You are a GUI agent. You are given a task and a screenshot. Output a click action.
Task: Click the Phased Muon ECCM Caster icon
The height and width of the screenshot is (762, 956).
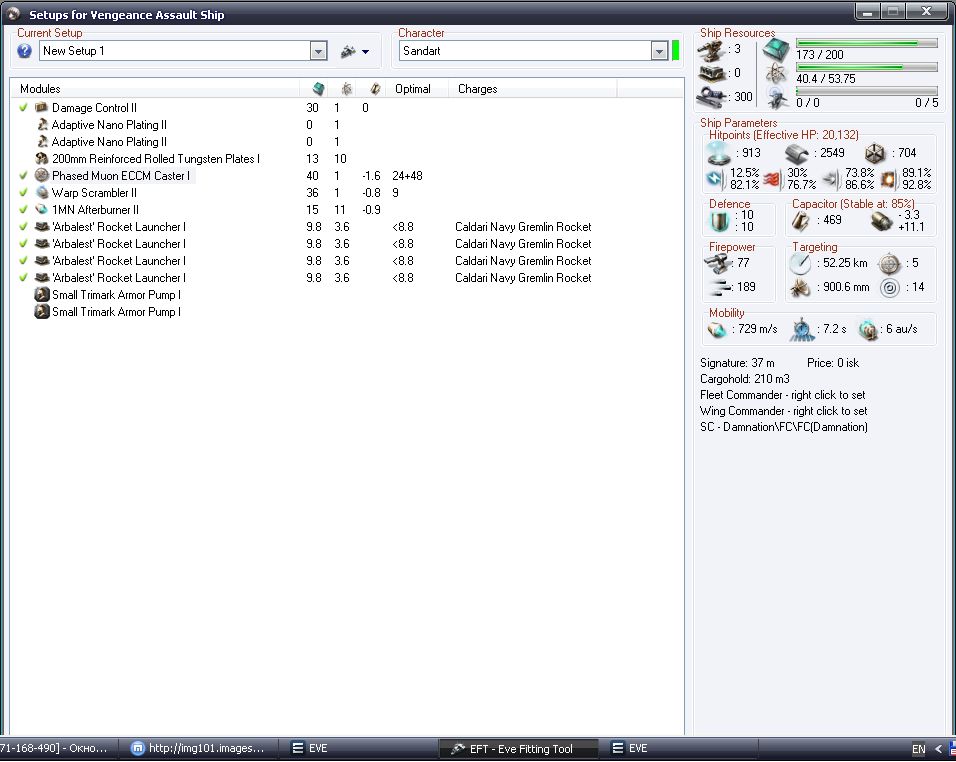(41, 176)
